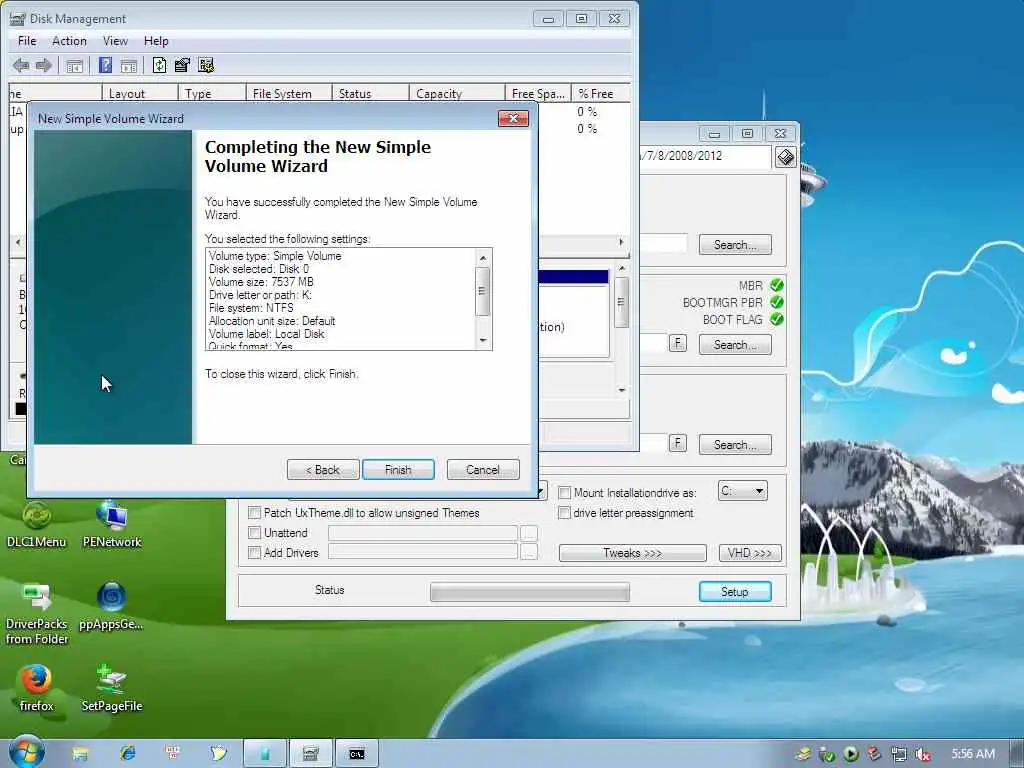Click the green BOOT FLAG status icon

click(x=776, y=319)
